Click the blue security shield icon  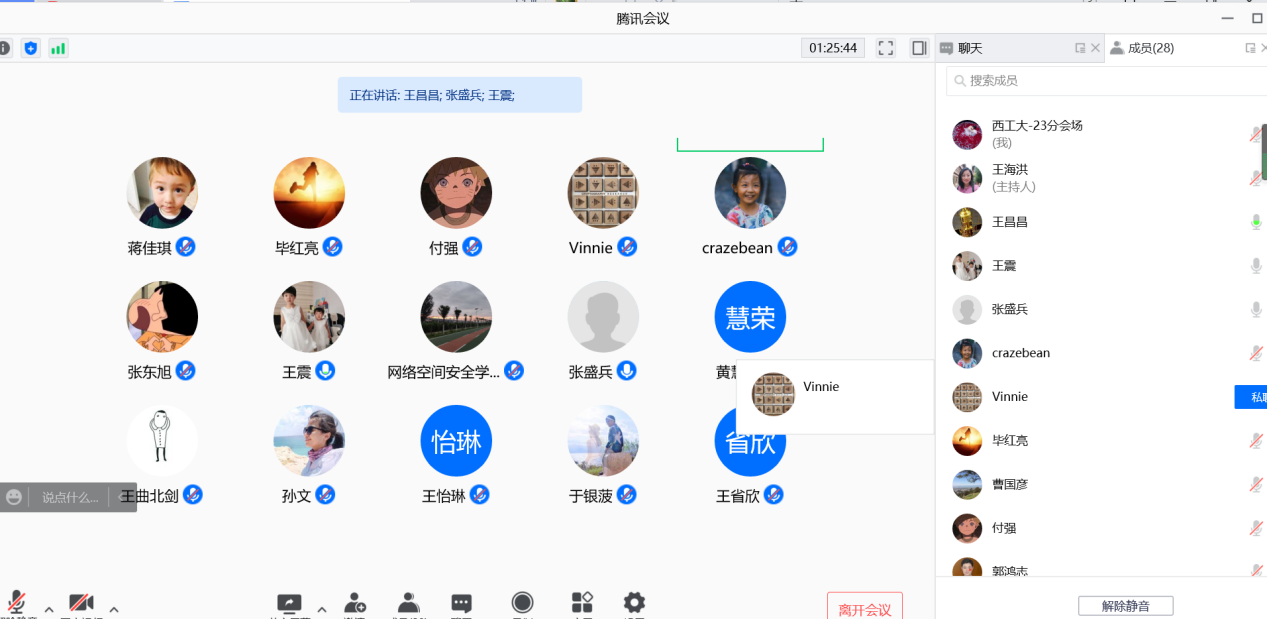(31, 48)
